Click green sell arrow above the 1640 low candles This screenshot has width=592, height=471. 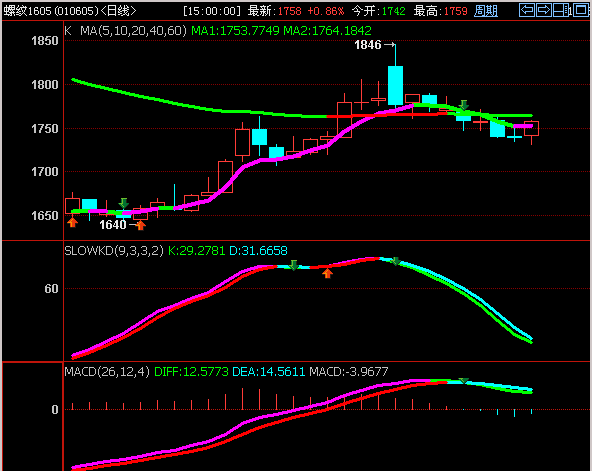point(123,203)
